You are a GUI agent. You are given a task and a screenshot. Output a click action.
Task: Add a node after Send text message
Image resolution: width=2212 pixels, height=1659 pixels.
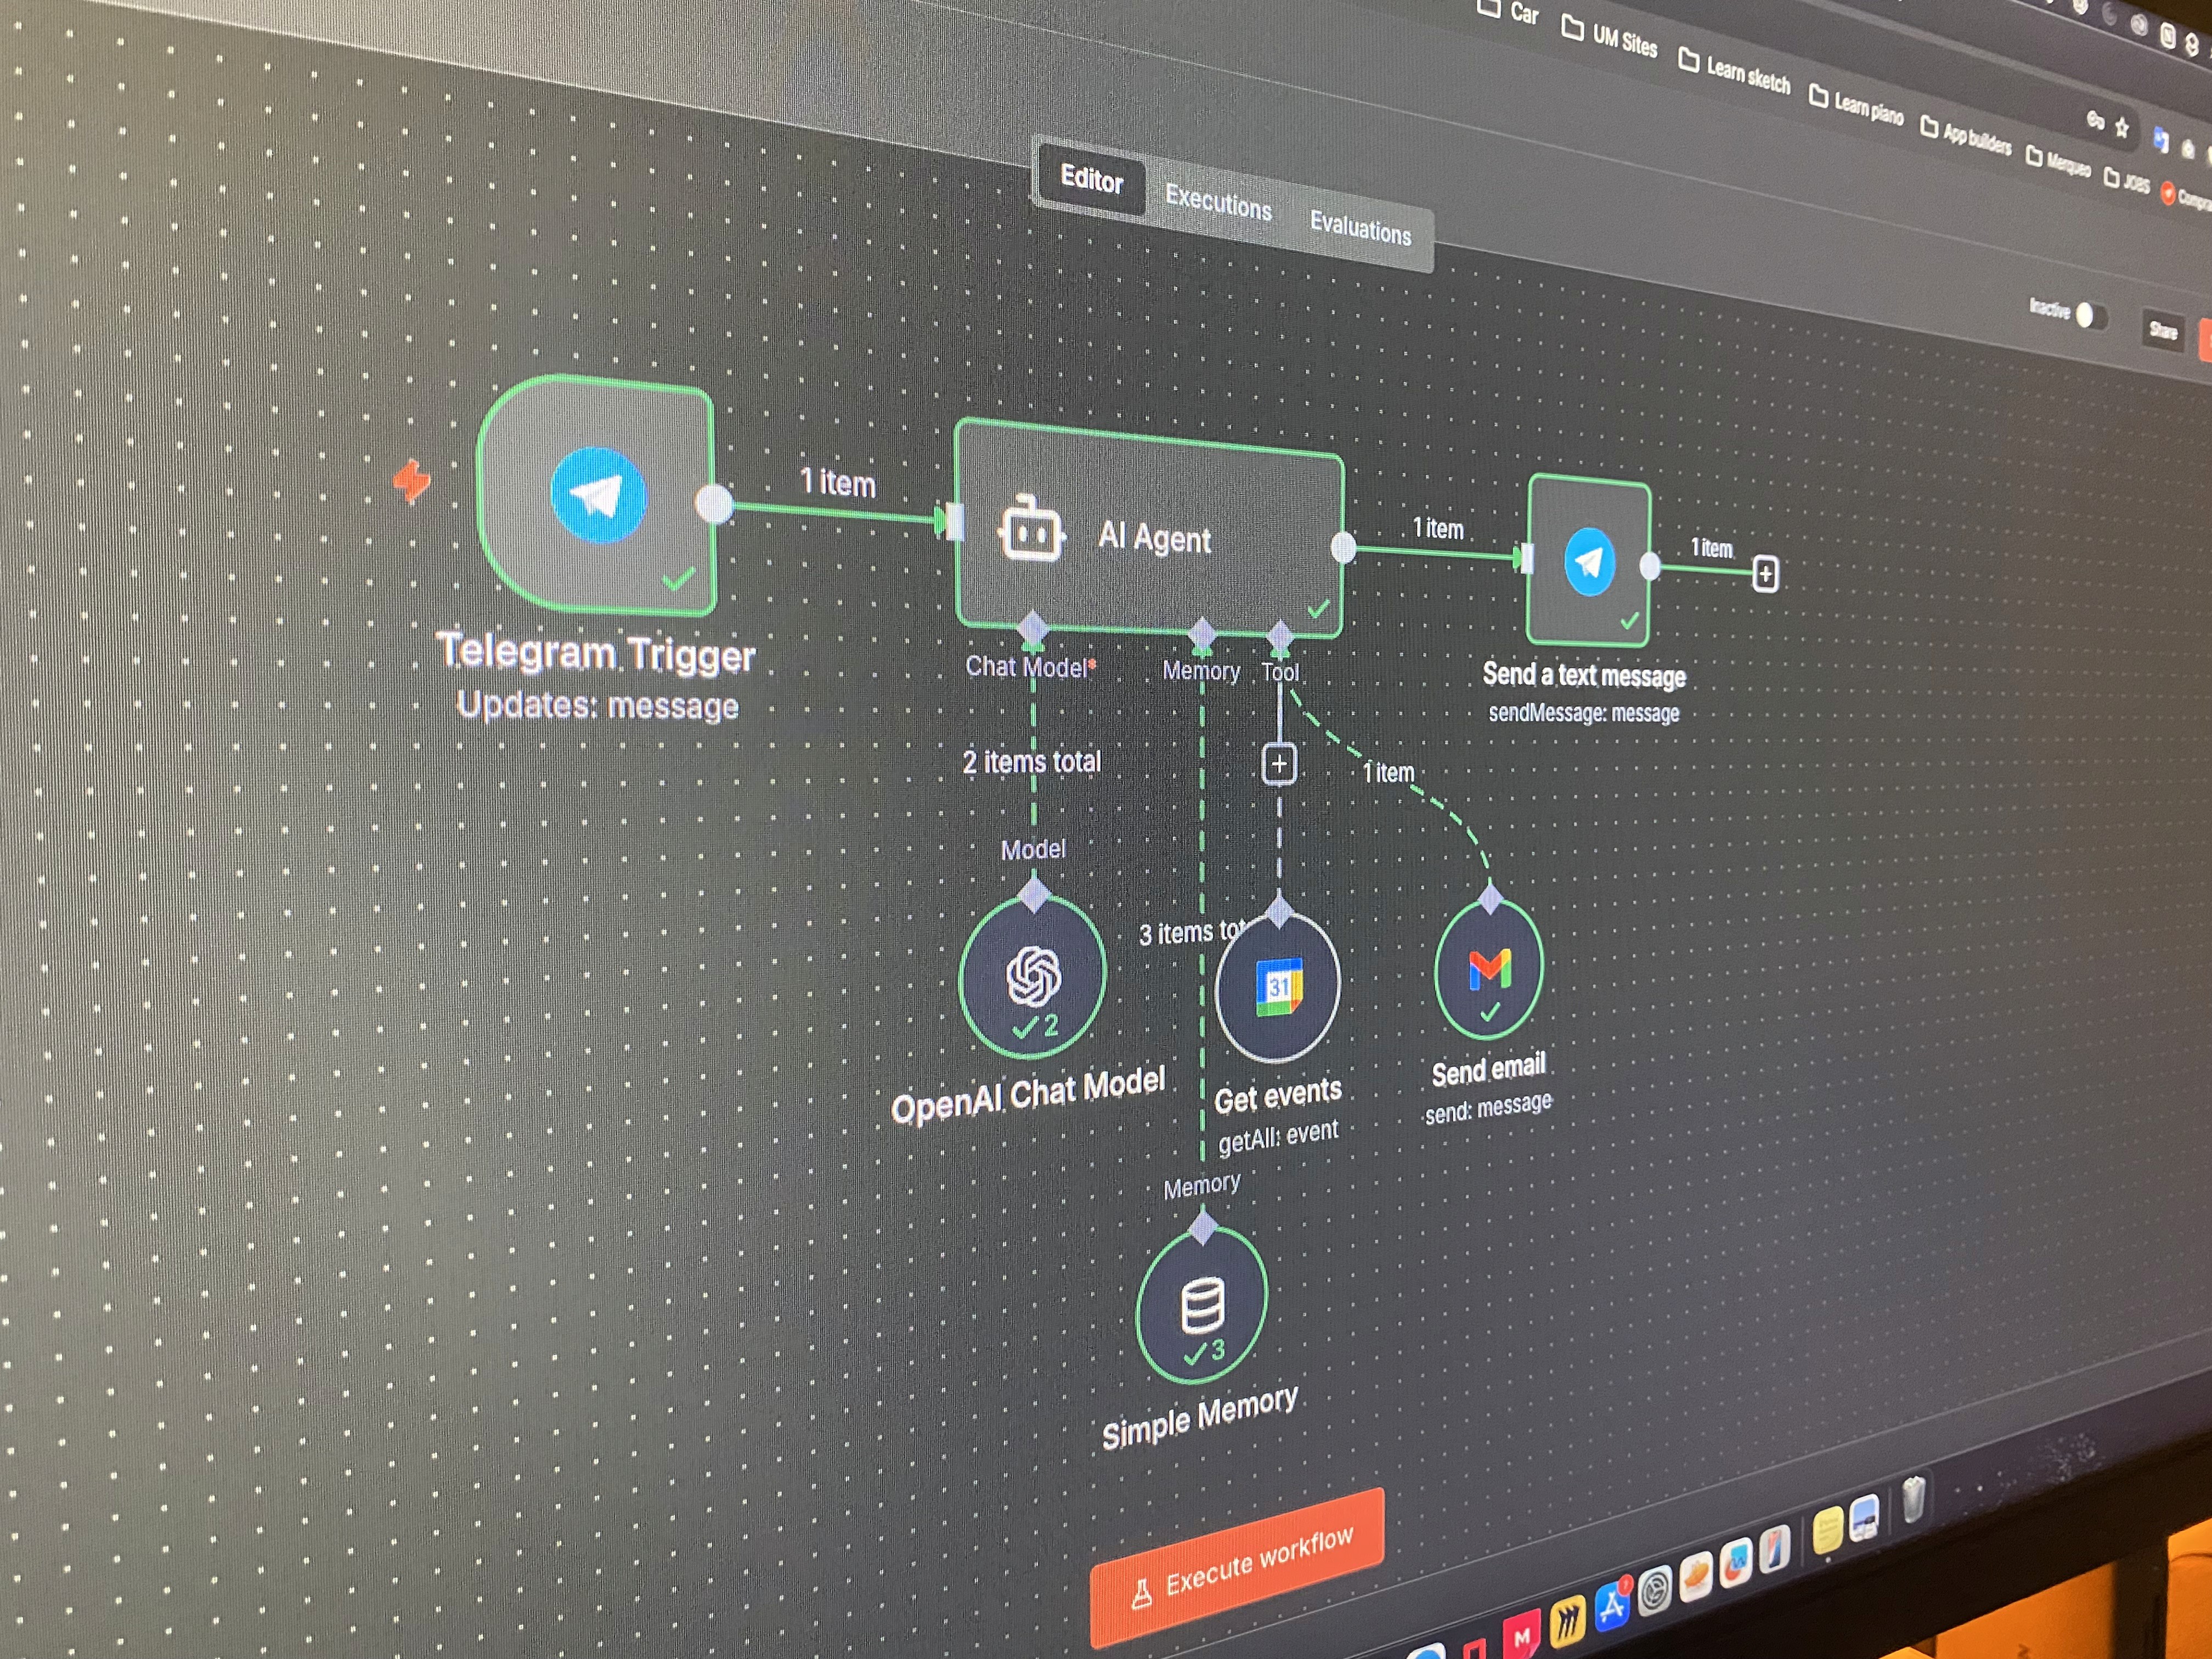1765,574
